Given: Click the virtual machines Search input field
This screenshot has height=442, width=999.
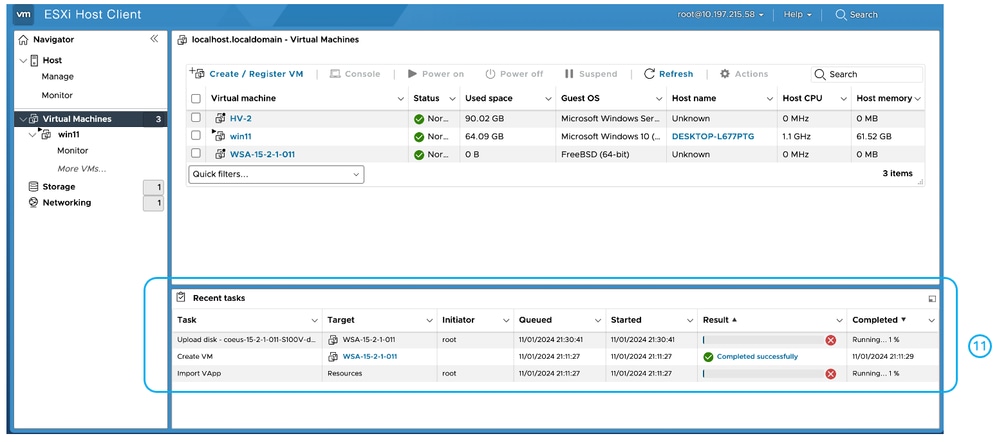Looking at the screenshot, I should (867, 75).
